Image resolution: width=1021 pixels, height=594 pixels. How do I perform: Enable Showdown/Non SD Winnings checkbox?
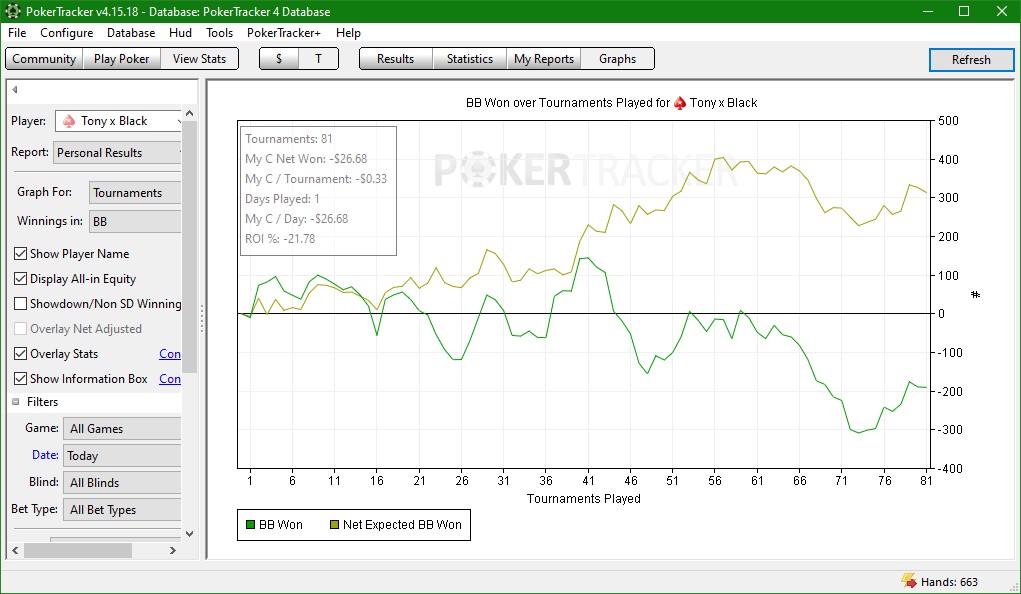click(x=20, y=304)
